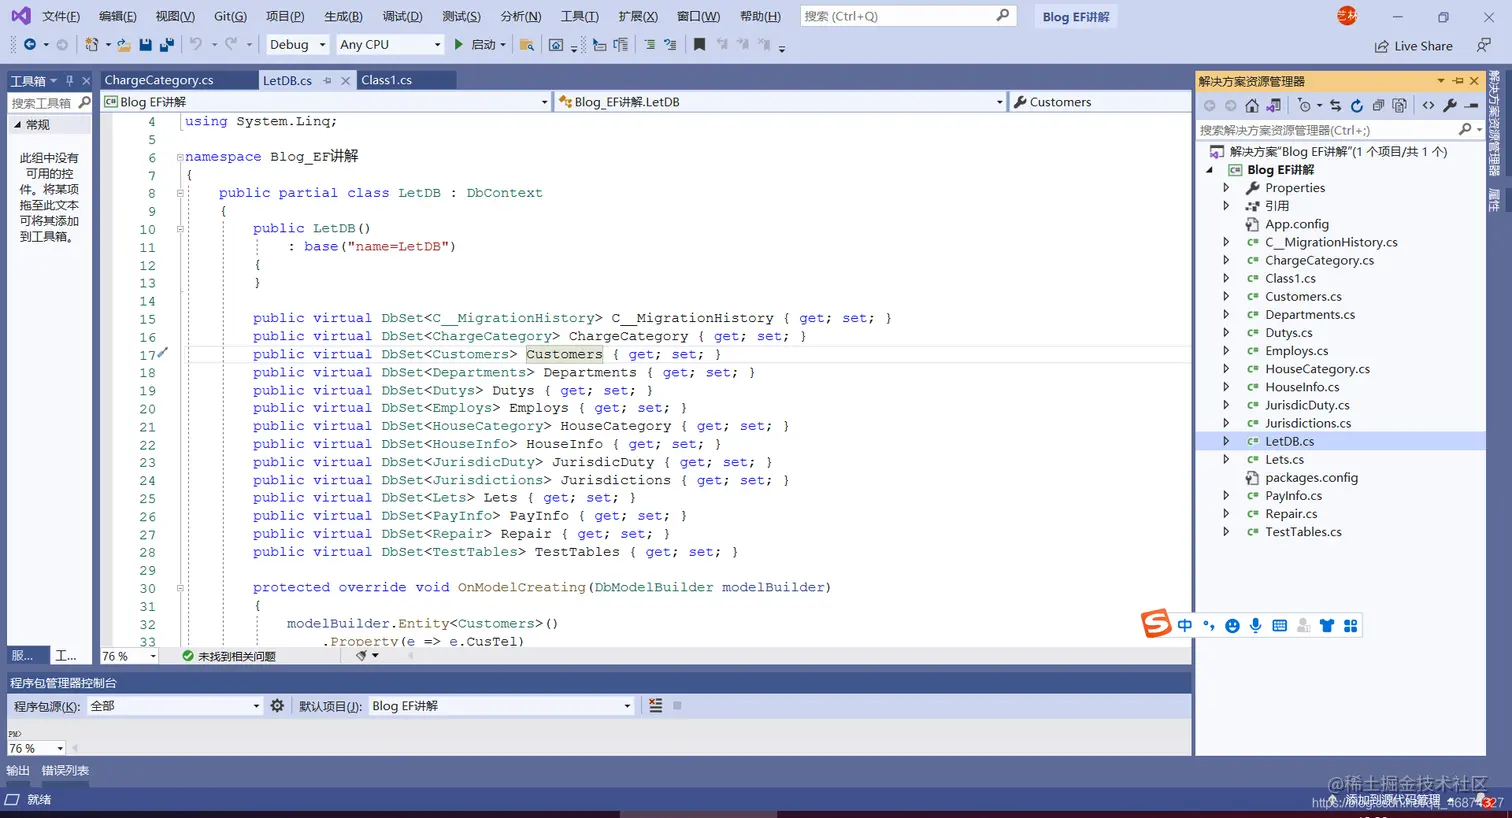Click the Refresh icon in Solution Explorer
Screen dimensions: 1512x818
(1357, 105)
